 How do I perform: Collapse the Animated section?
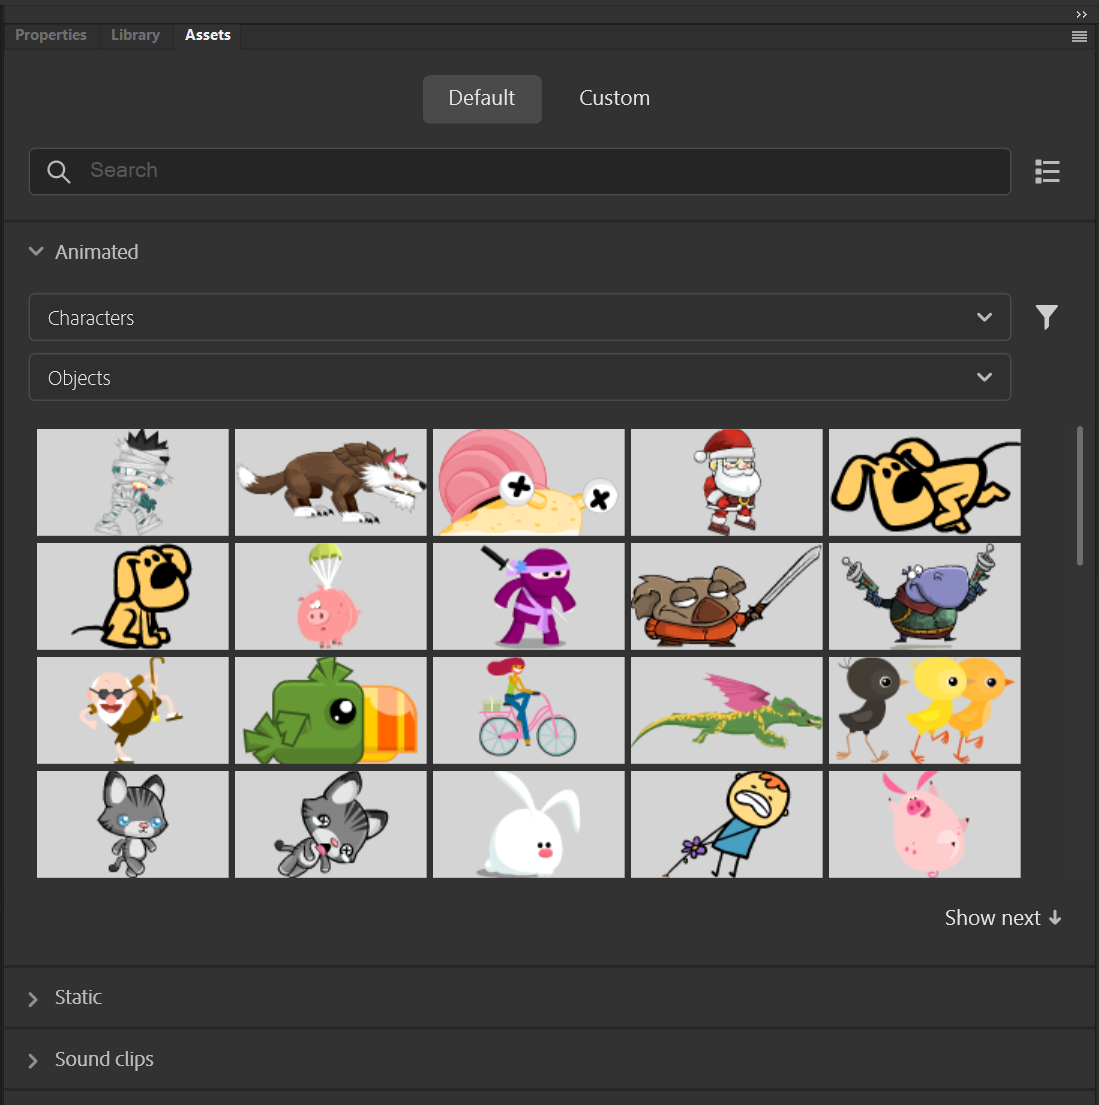point(36,251)
